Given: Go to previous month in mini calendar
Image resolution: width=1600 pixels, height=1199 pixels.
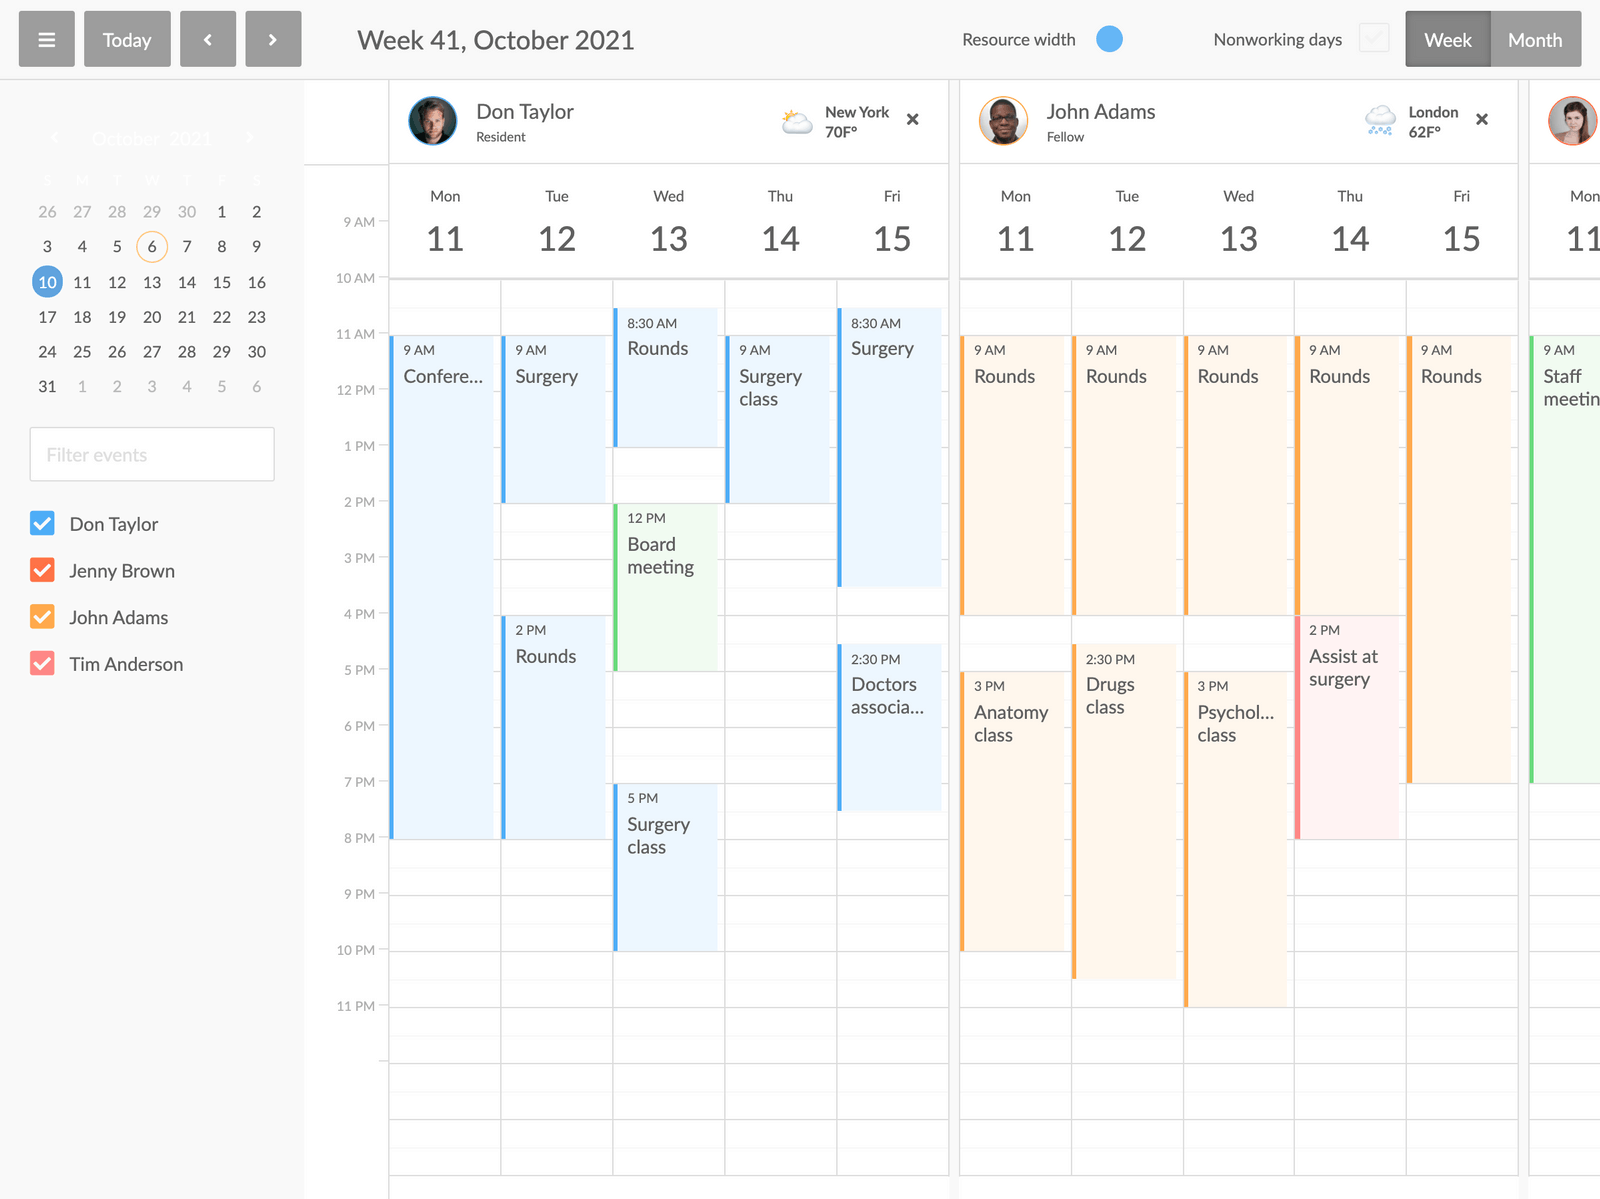Looking at the screenshot, I should [54, 138].
